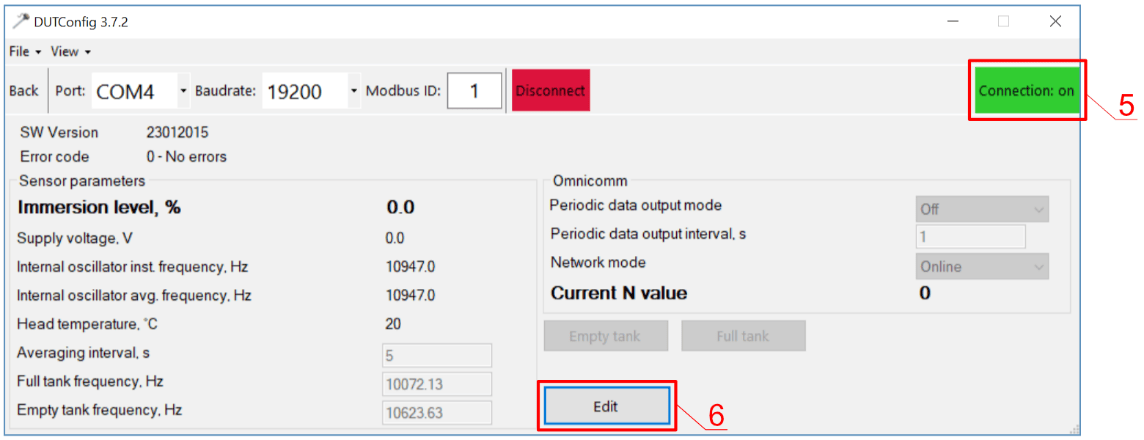Expand the Baudrate 19200 dropdown arrow
1144x440 pixels.
[354, 91]
